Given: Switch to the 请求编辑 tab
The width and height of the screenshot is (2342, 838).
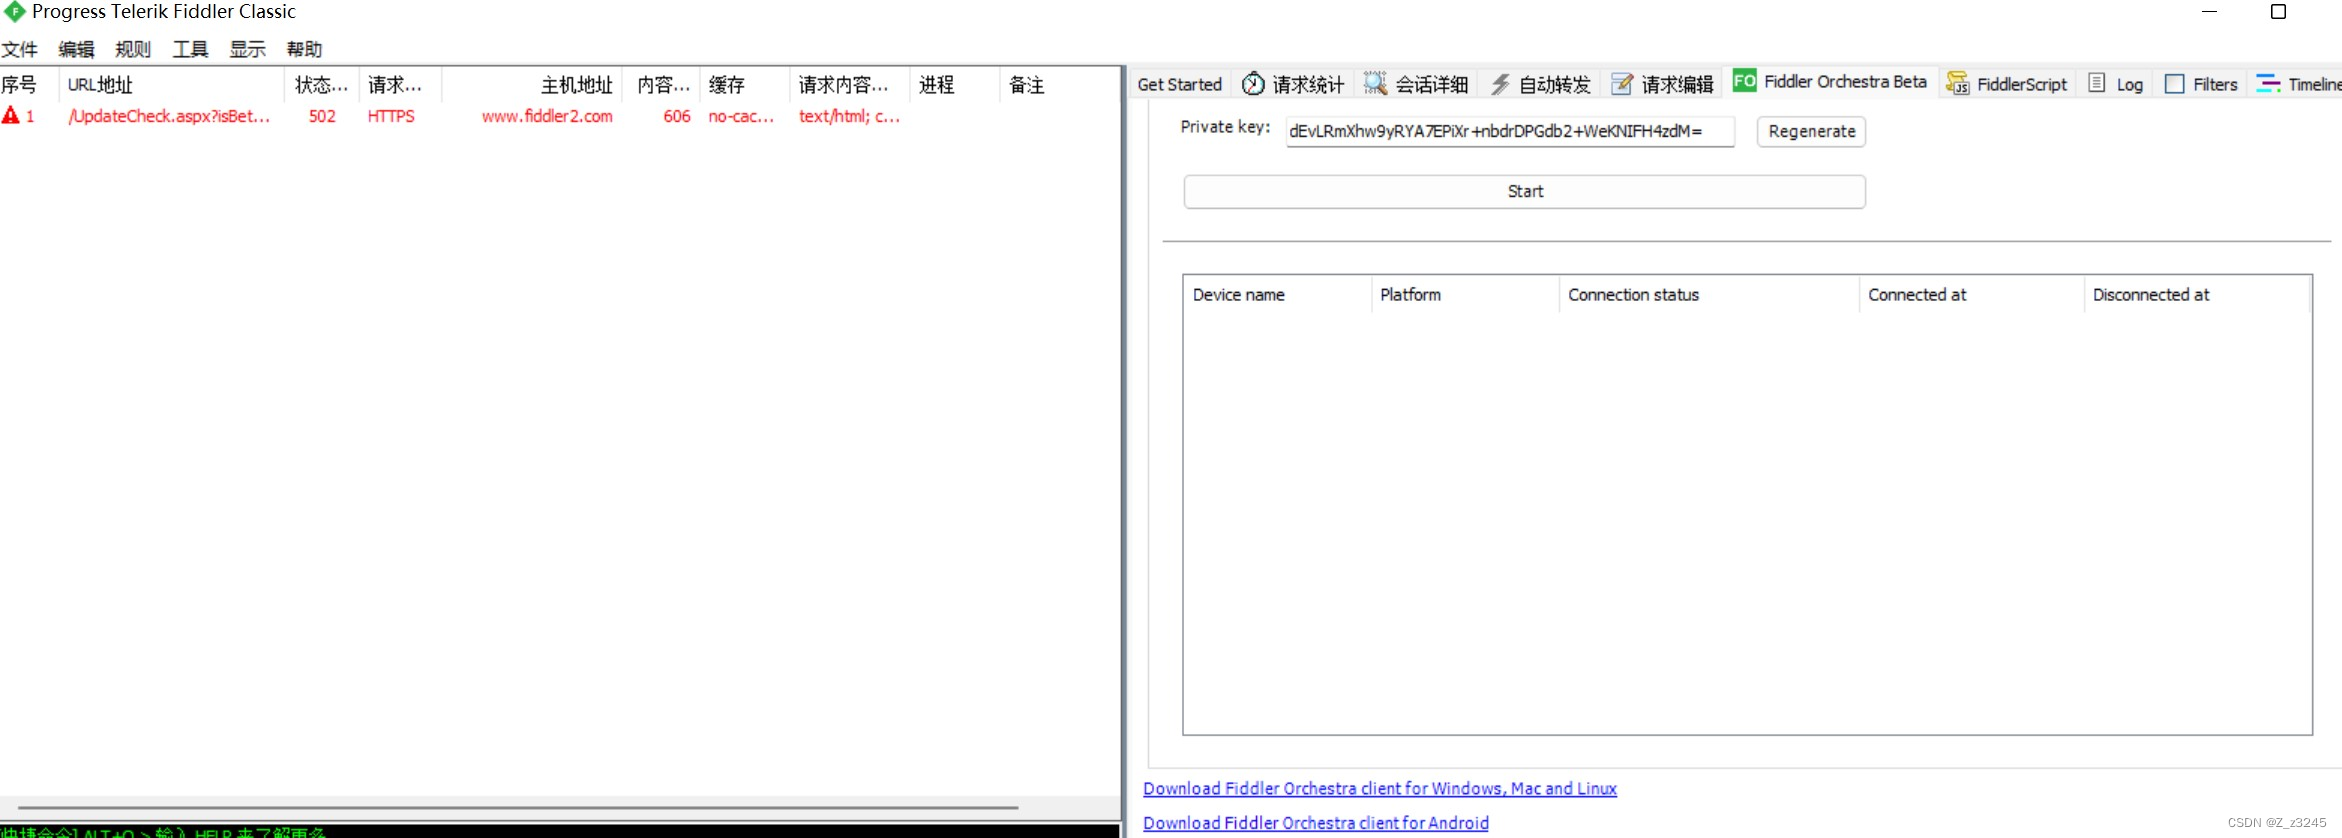Looking at the screenshot, I should [x=1663, y=85].
